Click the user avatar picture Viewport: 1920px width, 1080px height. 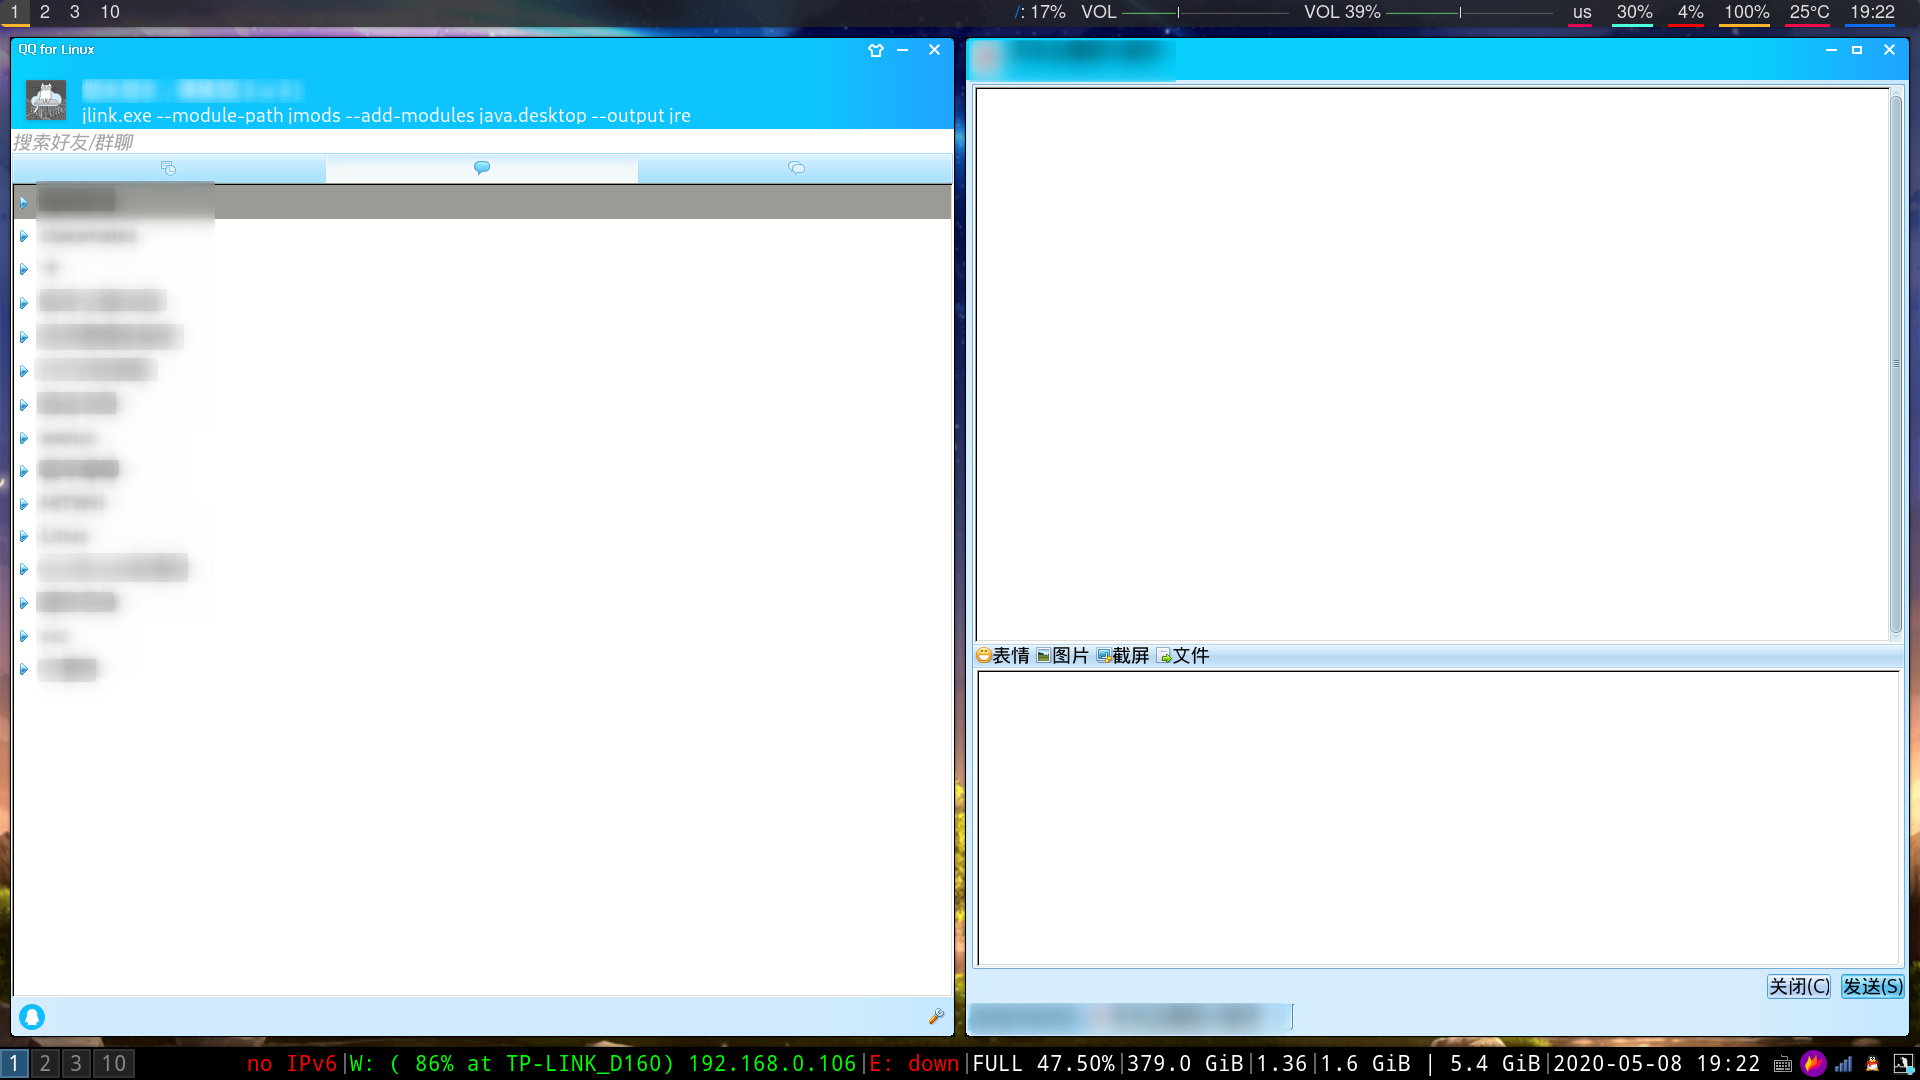tap(45, 100)
